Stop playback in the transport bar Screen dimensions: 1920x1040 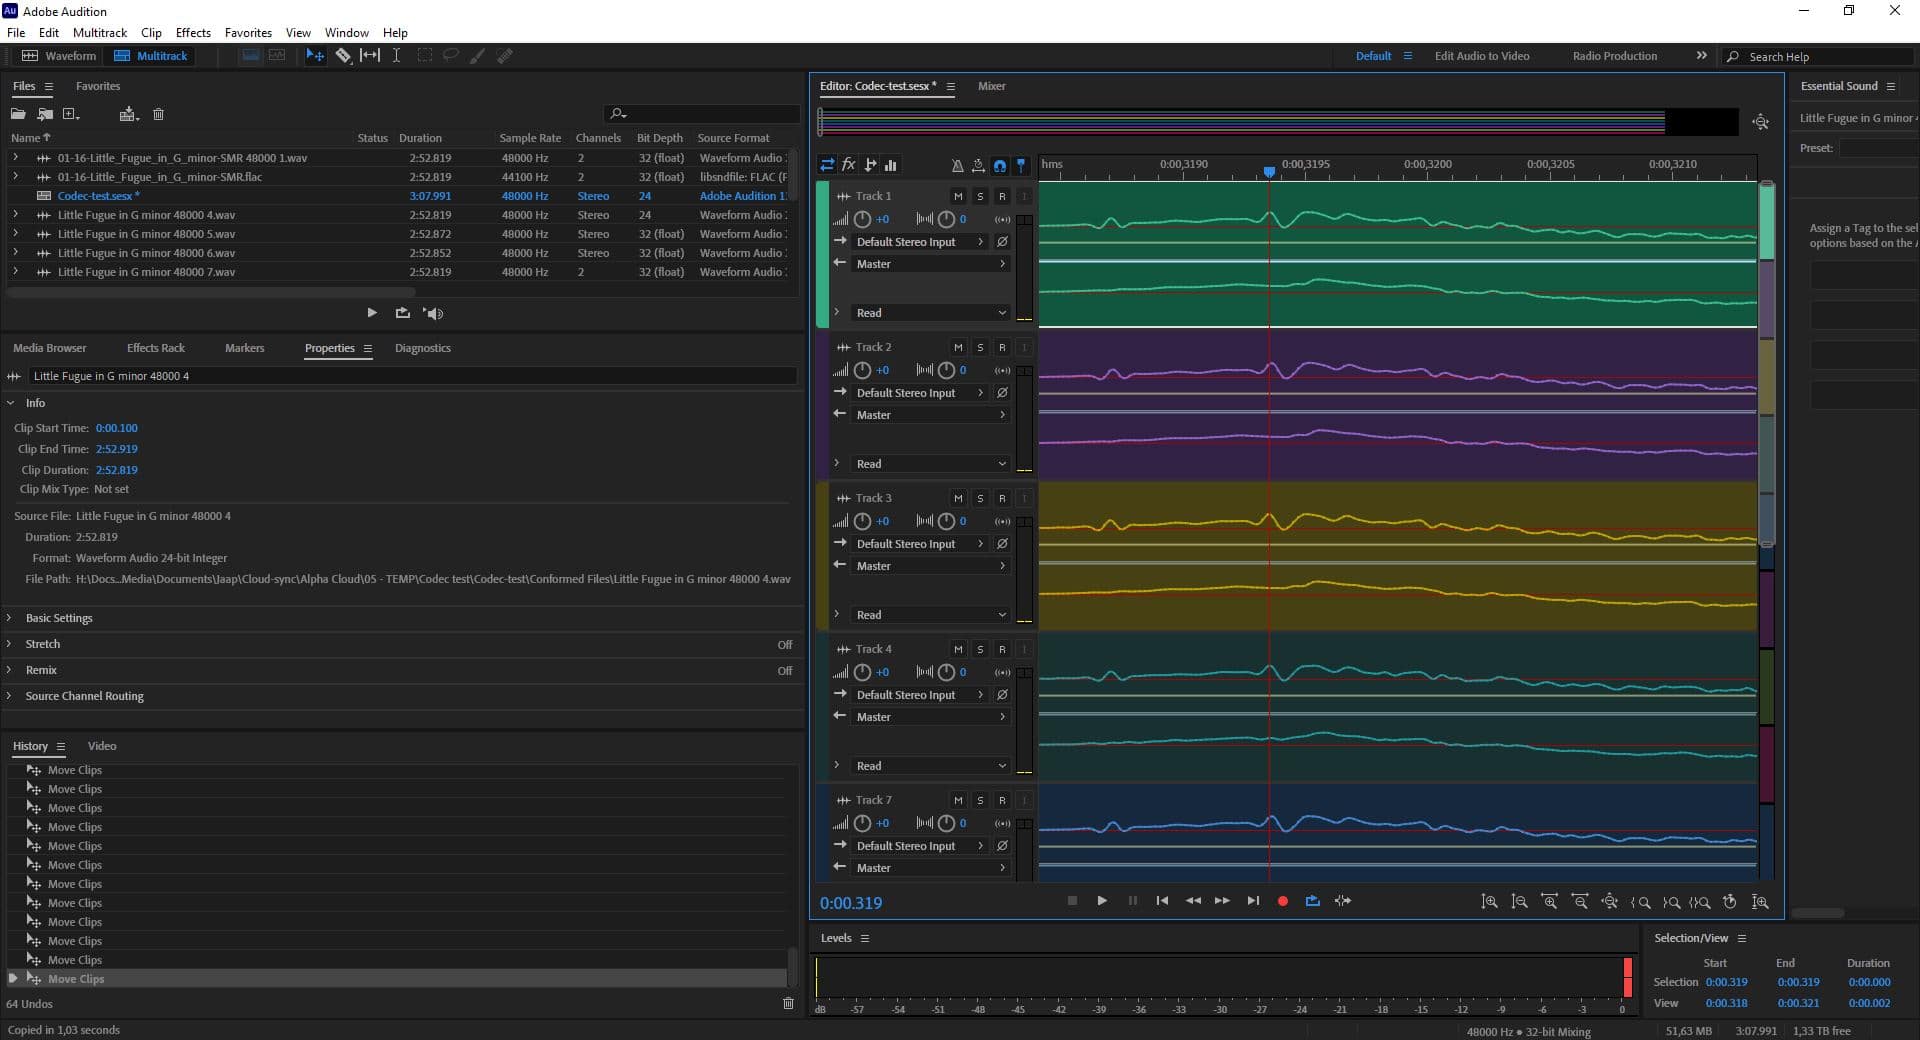point(1072,901)
